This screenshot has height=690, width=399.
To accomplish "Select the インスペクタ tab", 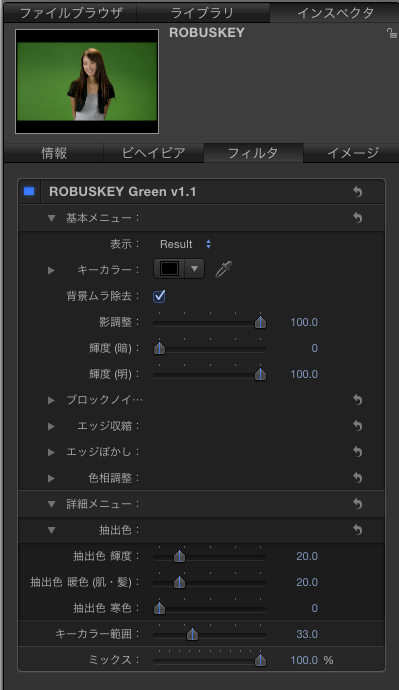I will click(335, 12).
